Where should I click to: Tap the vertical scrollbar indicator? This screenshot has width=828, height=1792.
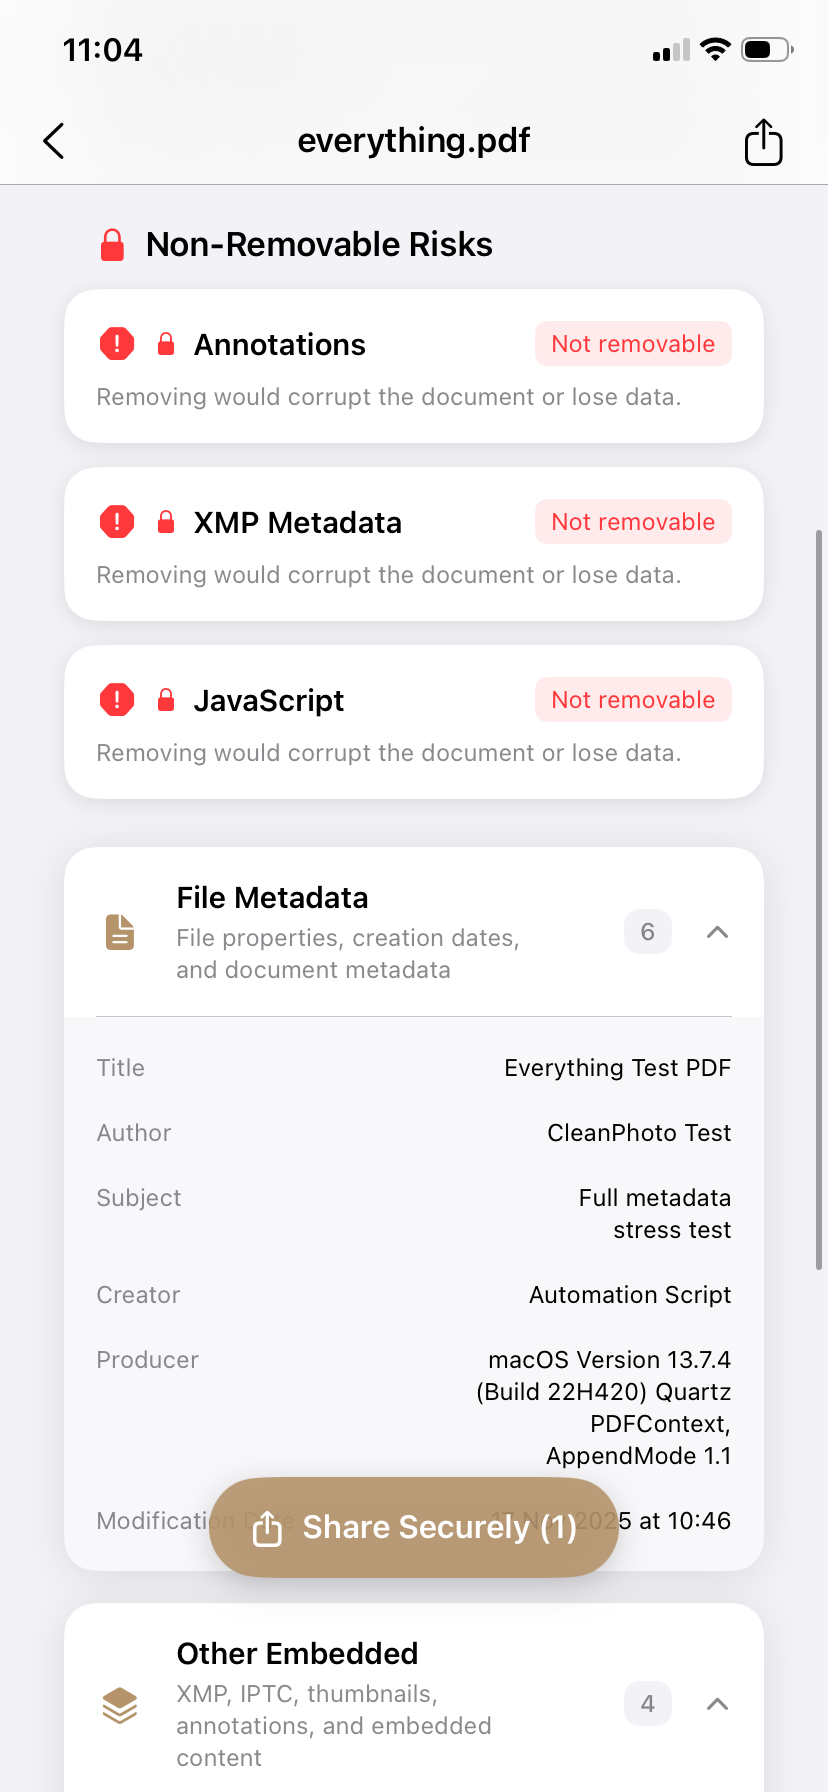click(x=819, y=900)
